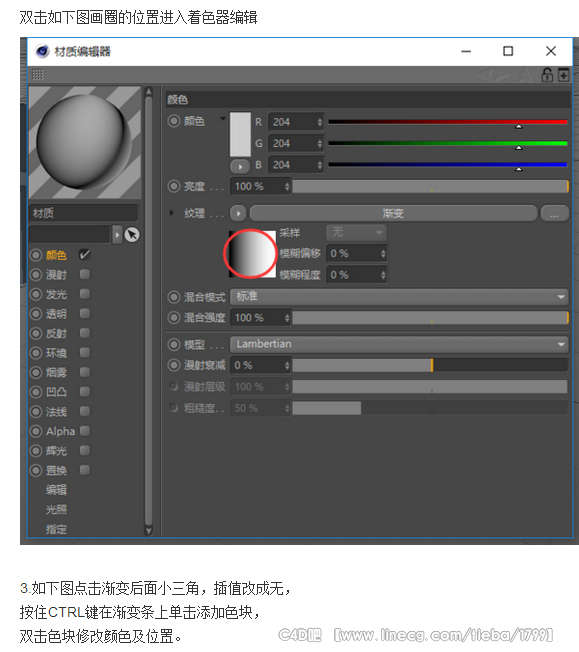579x652 pixels.
Task: Select the 颜色 channel in the list
Action: (56, 255)
